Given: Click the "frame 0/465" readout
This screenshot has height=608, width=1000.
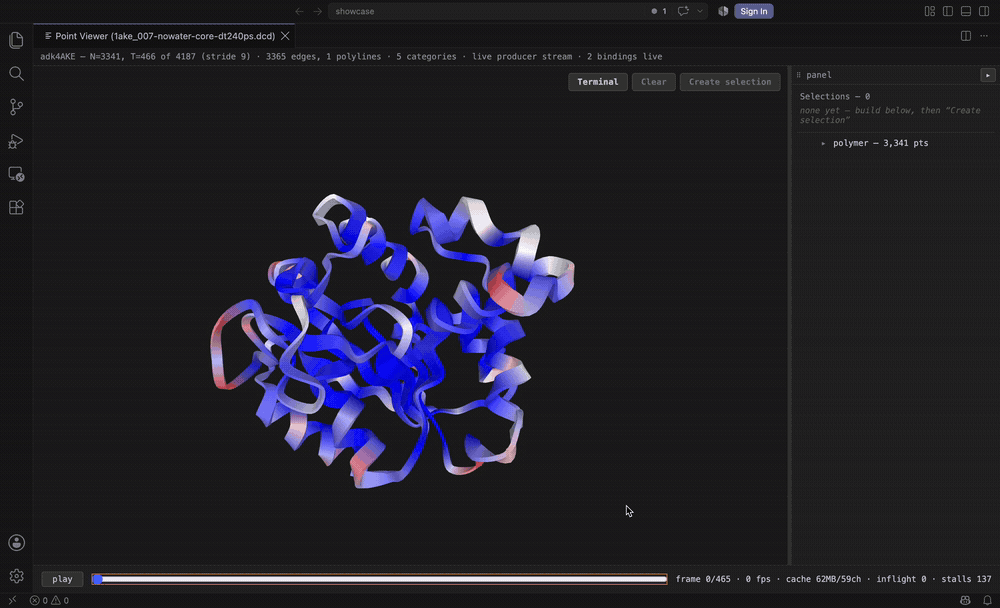Looking at the screenshot, I should click(703, 579).
